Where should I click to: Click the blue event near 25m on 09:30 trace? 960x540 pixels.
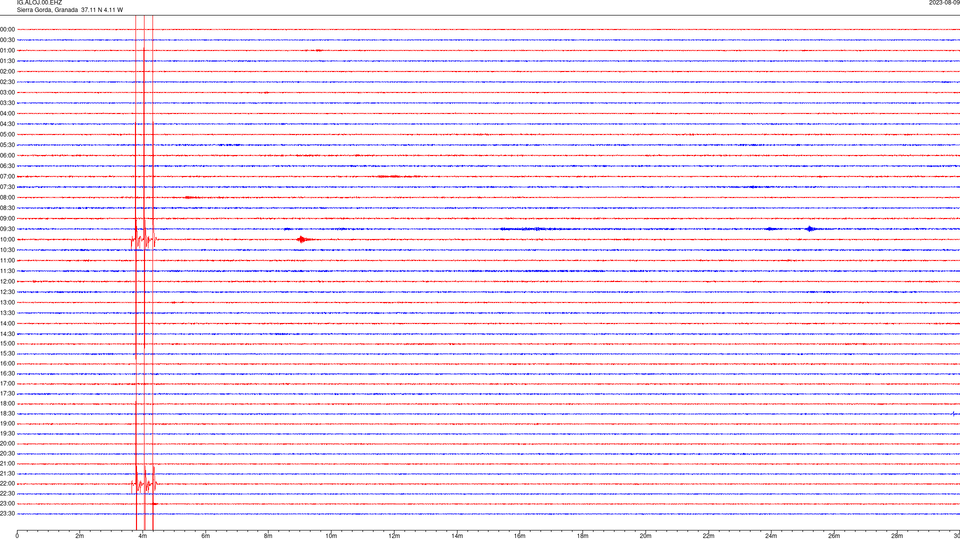811,229
